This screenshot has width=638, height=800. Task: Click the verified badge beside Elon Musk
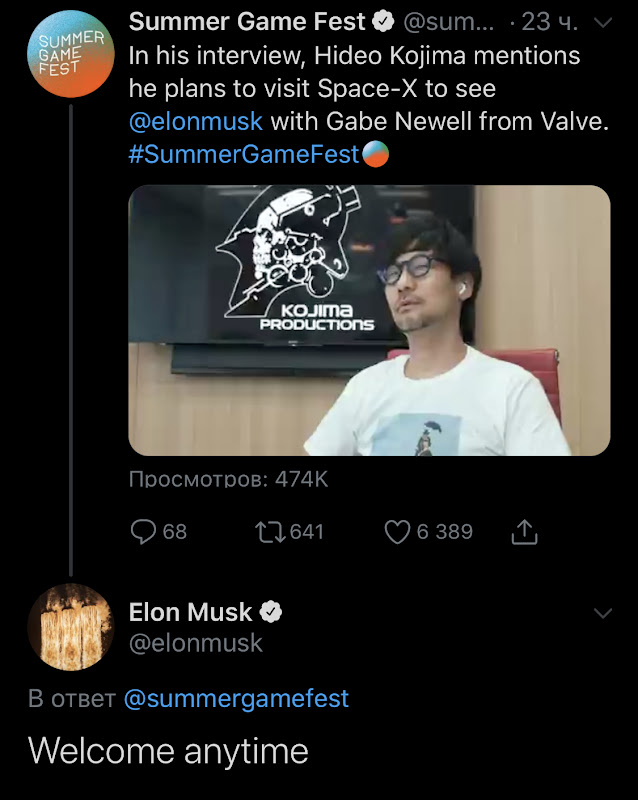tap(270, 612)
